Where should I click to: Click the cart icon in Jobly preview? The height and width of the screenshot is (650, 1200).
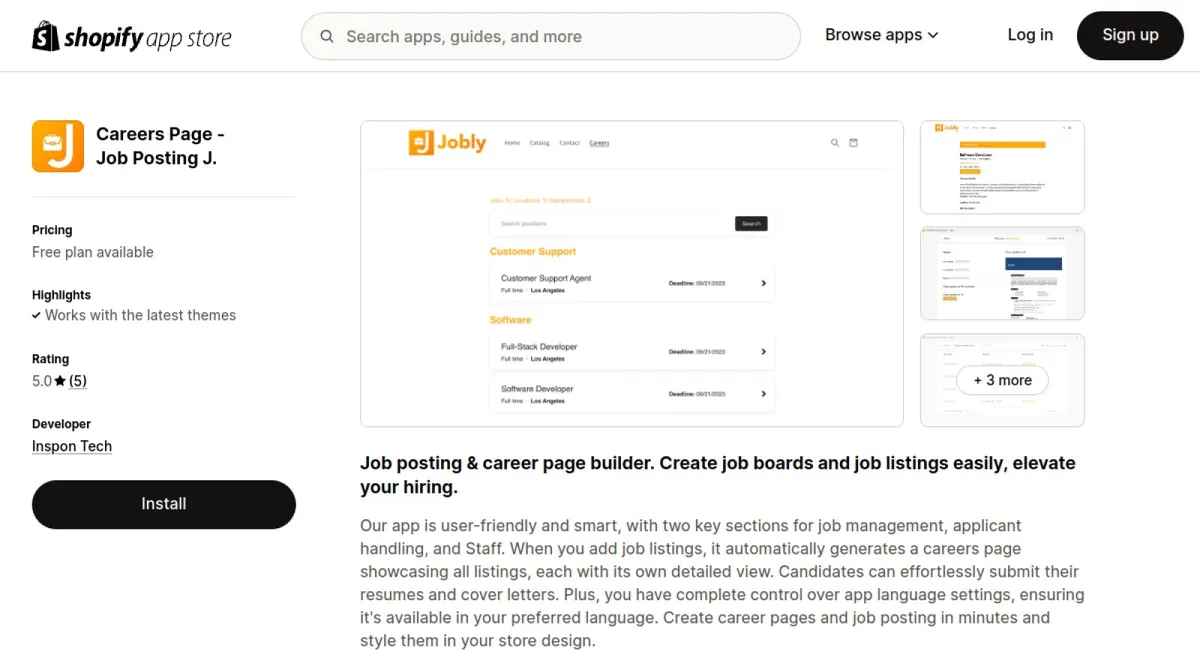coord(853,143)
